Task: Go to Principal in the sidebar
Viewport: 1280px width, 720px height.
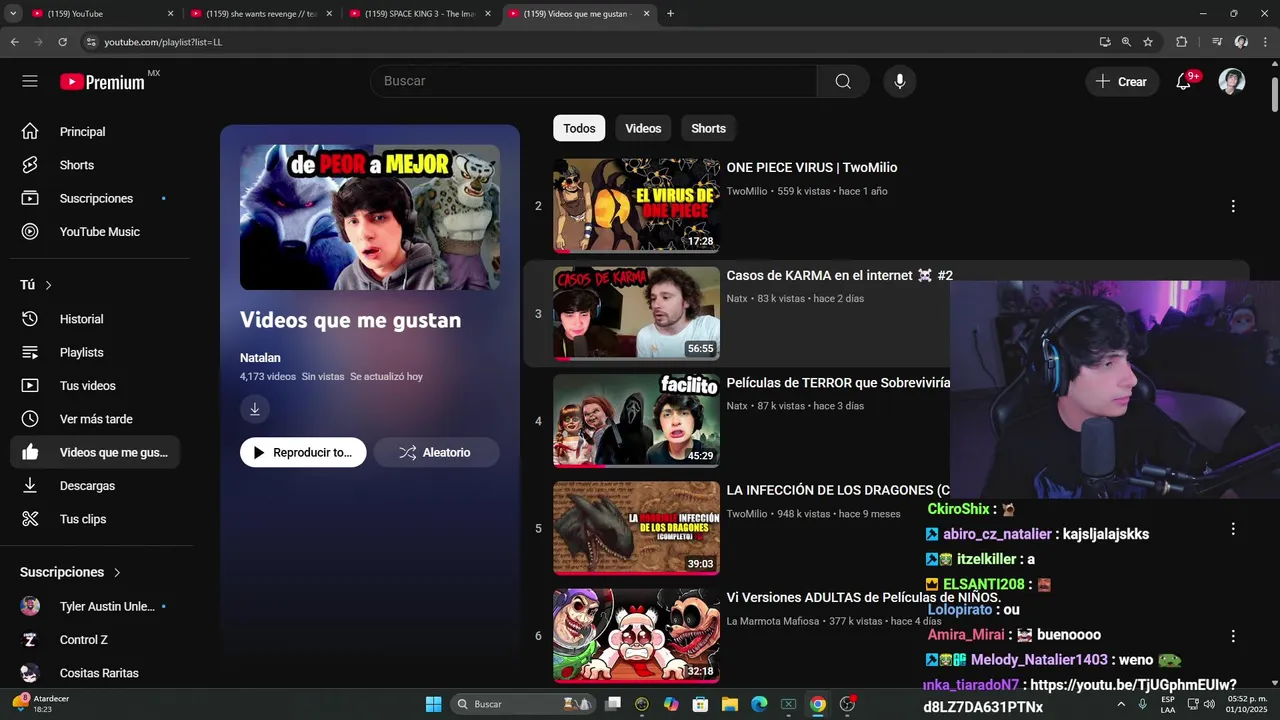Action: pos(95,132)
